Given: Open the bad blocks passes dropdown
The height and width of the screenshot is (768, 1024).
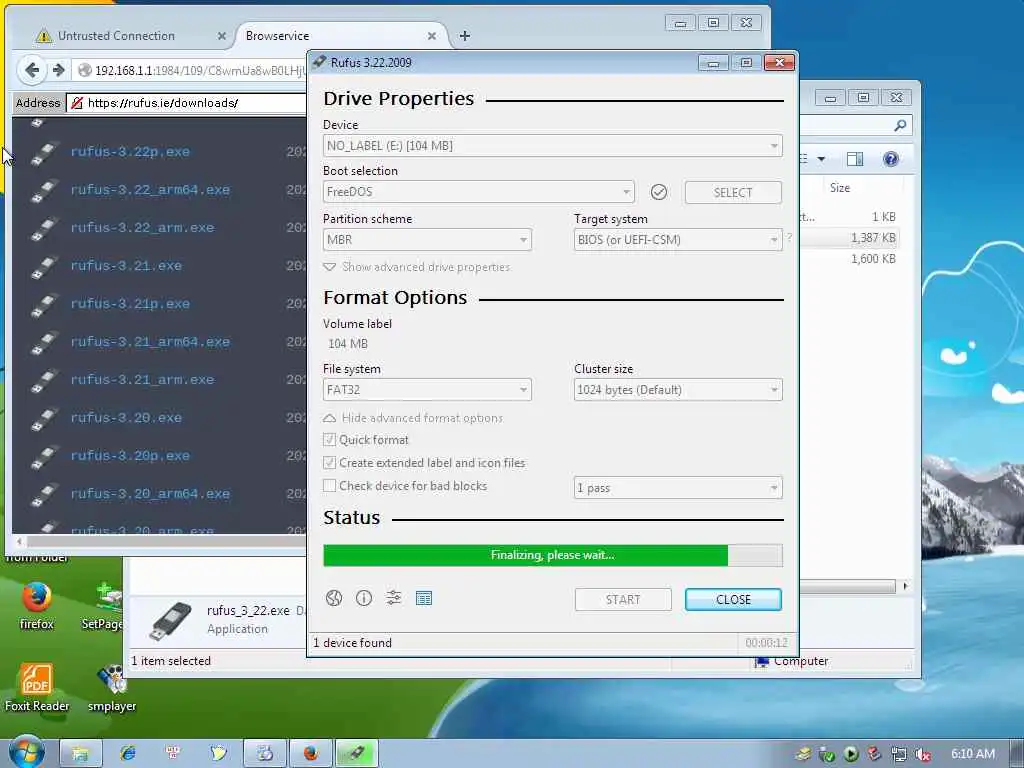Looking at the screenshot, I should pyautogui.click(x=678, y=488).
